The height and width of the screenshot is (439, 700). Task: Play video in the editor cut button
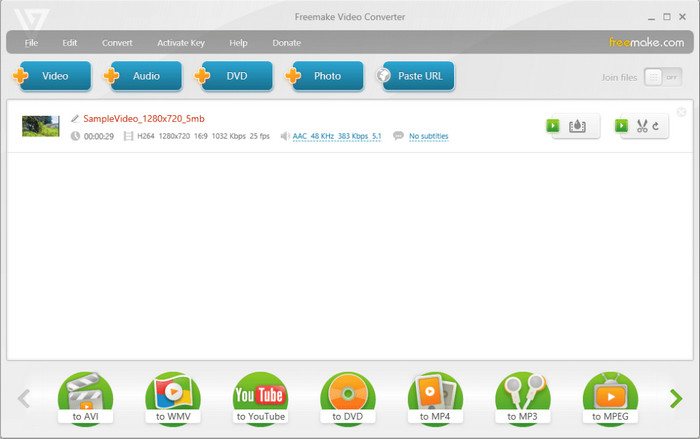point(621,125)
